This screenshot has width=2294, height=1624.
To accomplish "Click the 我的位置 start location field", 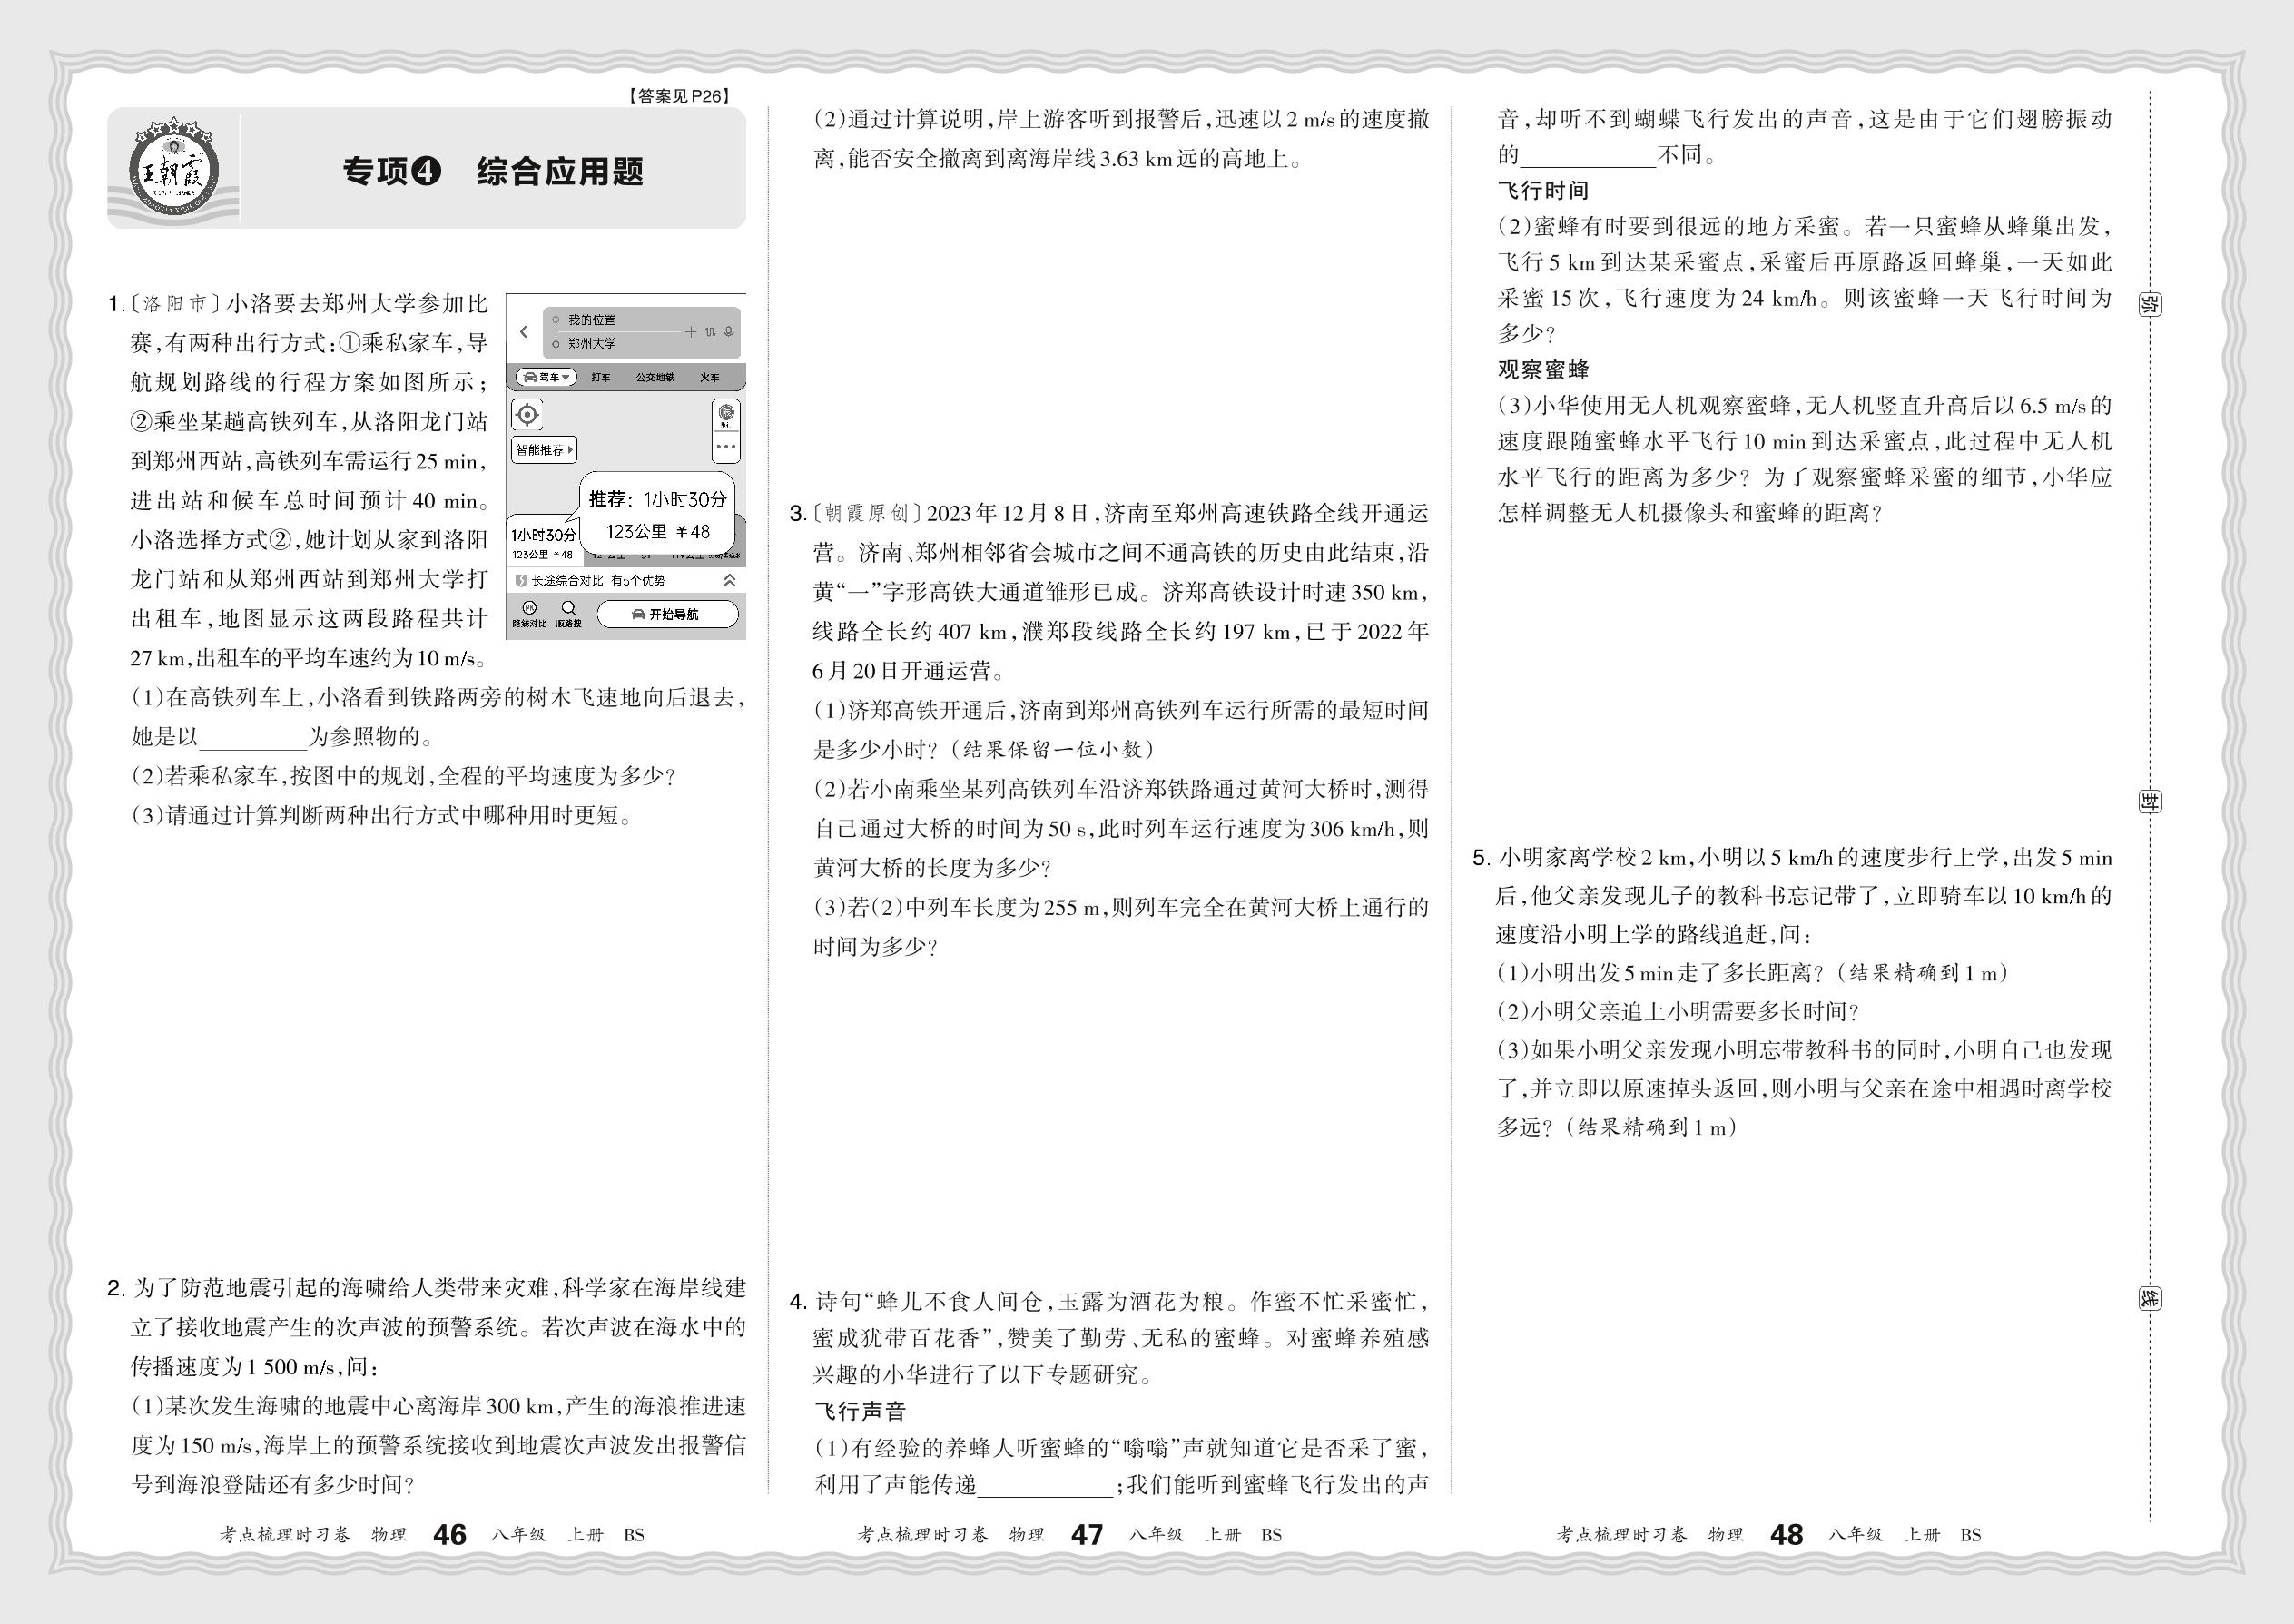I will [592, 320].
